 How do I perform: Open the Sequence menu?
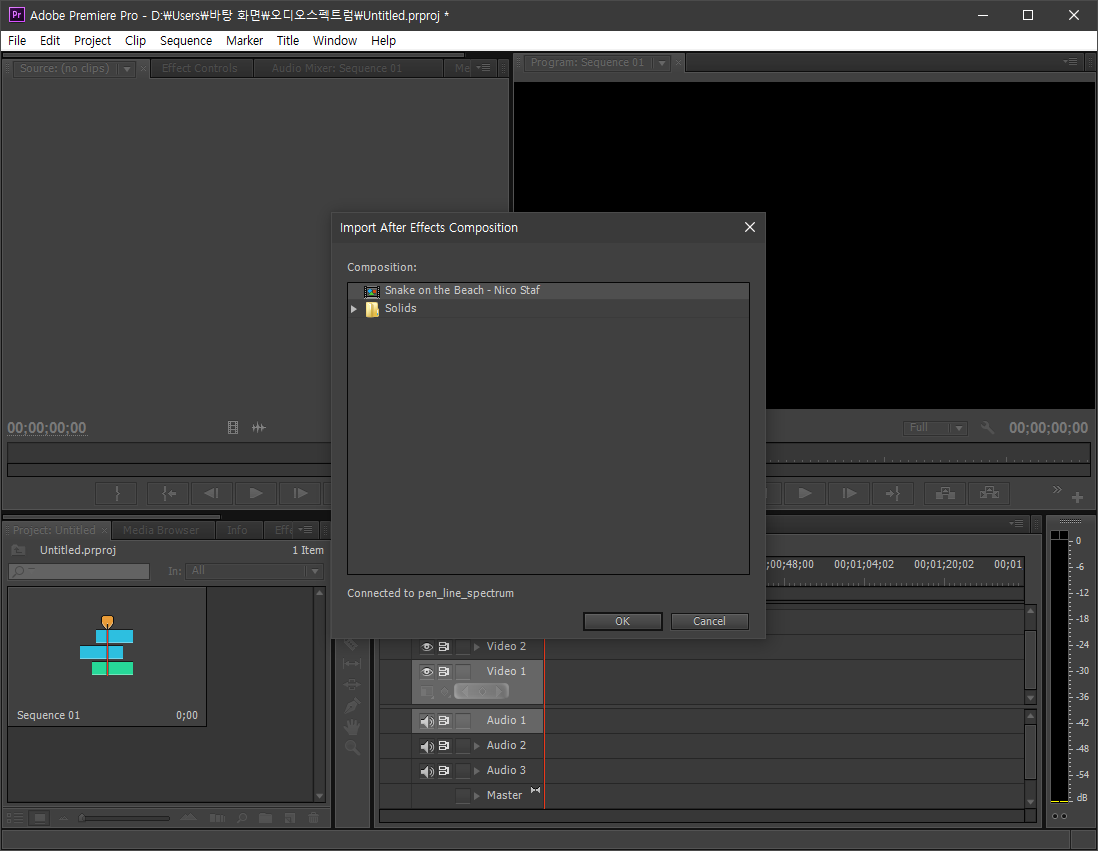186,41
